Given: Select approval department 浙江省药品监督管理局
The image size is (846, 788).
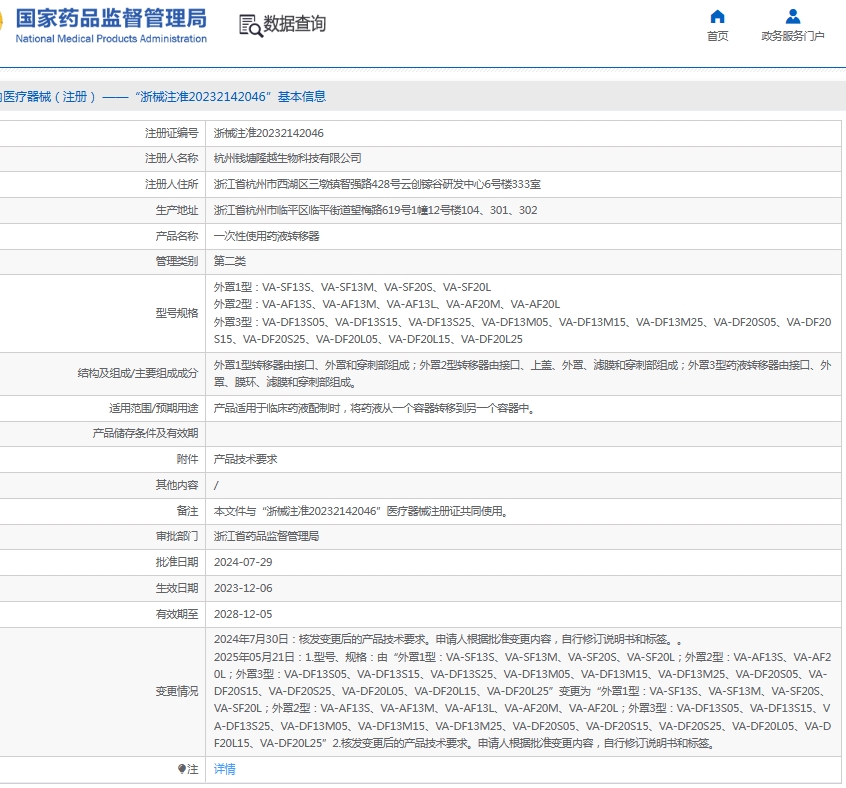Looking at the screenshot, I should pos(267,537).
